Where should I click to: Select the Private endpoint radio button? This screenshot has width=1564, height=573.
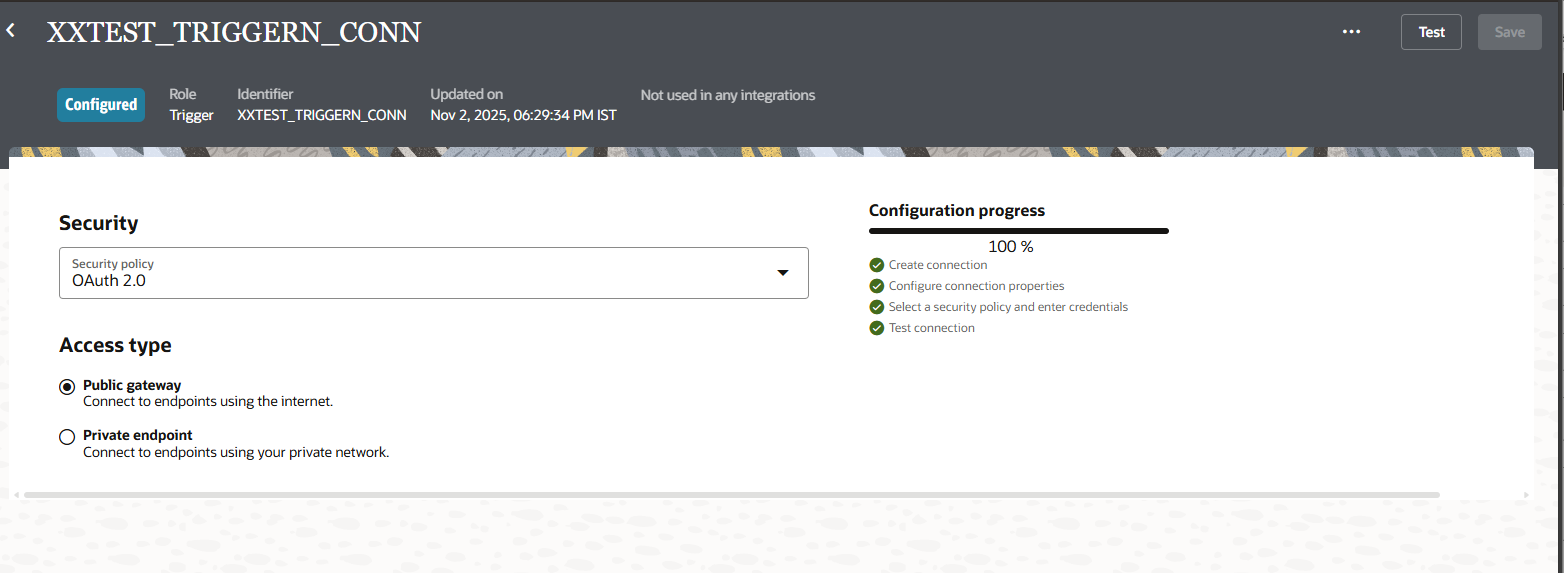click(67, 437)
